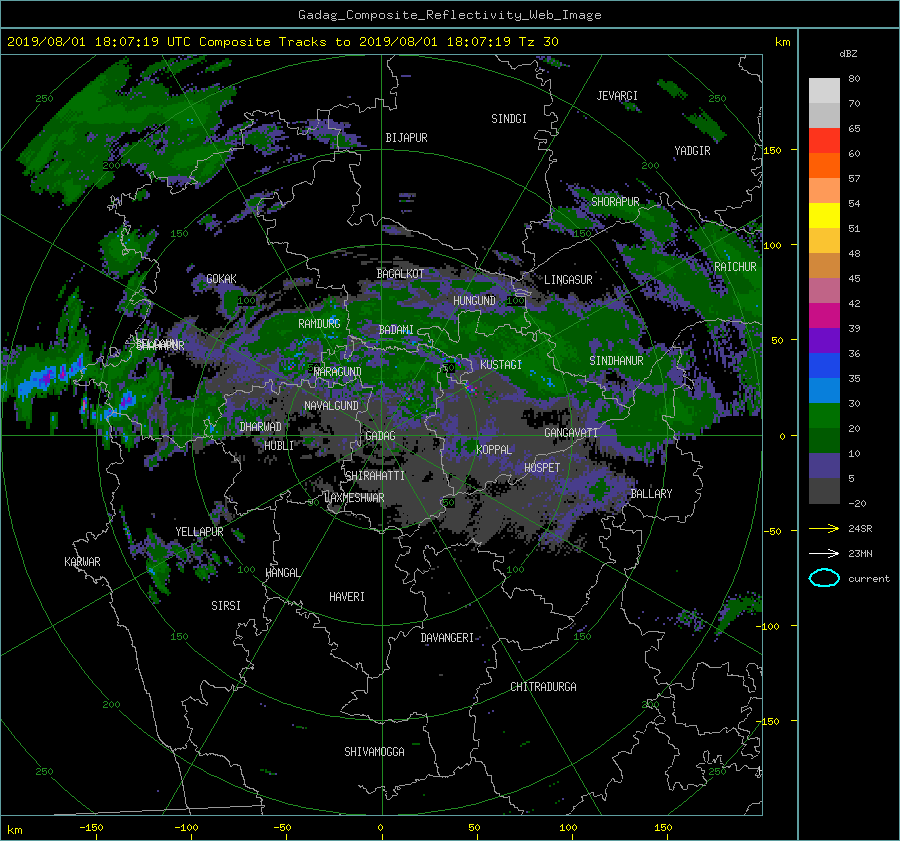
Task: Click the SINDHANUR city label
Action: pyautogui.click(x=616, y=361)
